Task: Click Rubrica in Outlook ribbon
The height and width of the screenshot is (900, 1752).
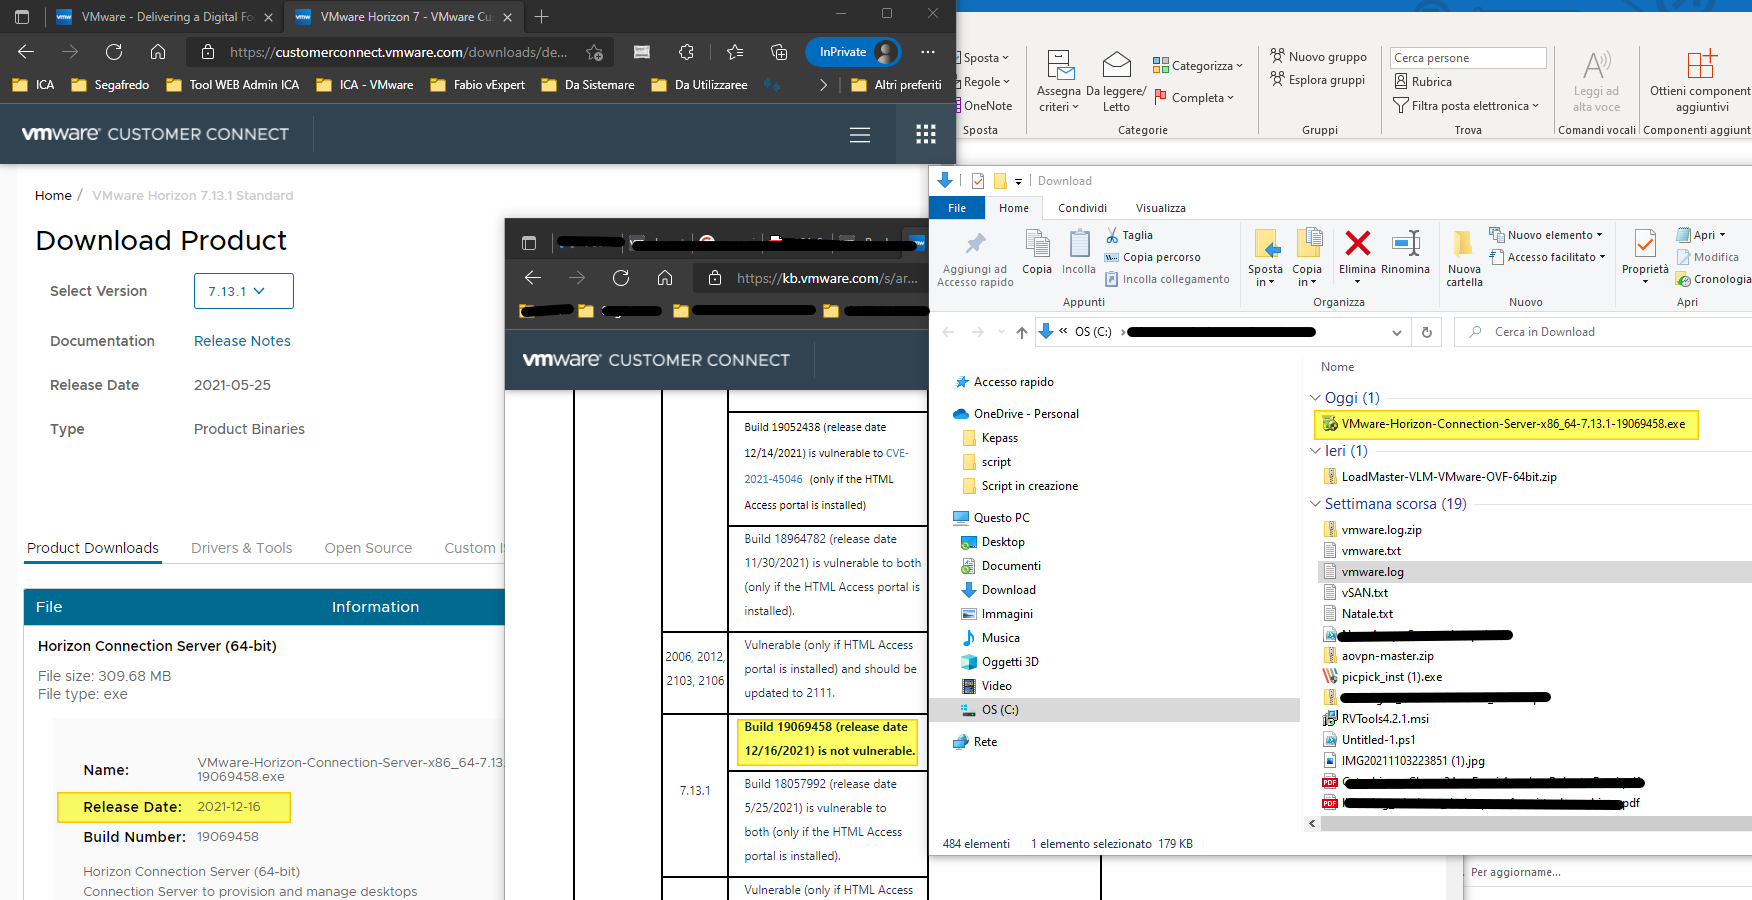Action: [x=1423, y=82]
